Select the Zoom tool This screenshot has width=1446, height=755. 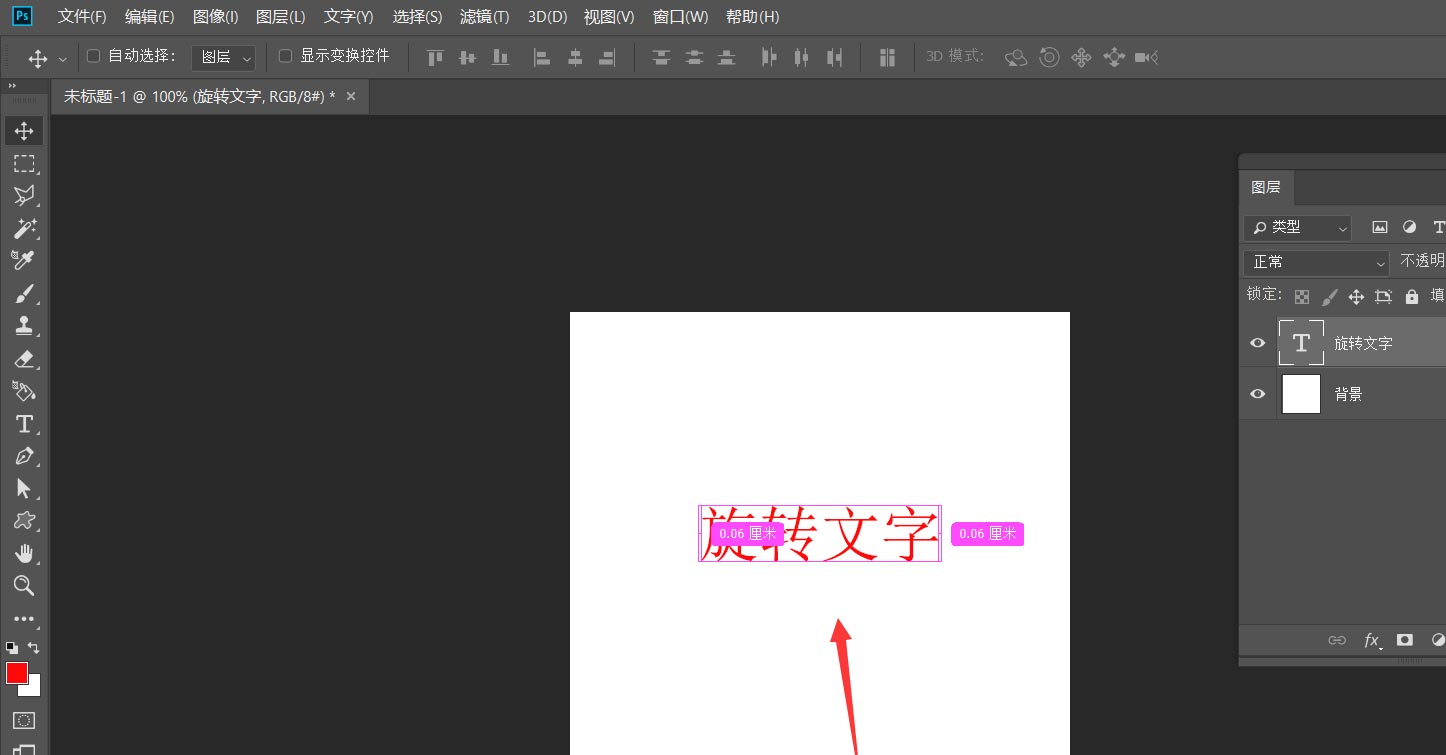pos(24,586)
